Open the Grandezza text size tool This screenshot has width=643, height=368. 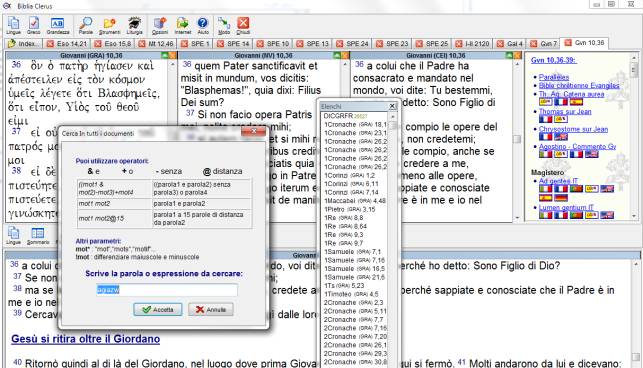[57, 25]
